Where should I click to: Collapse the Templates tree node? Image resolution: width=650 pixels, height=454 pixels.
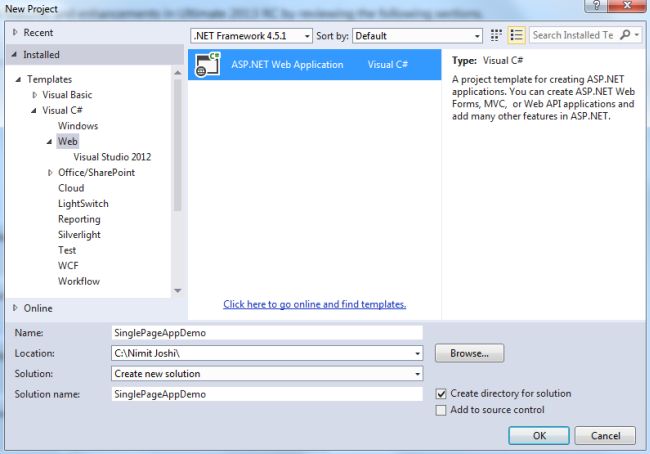[x=18, y=79]
